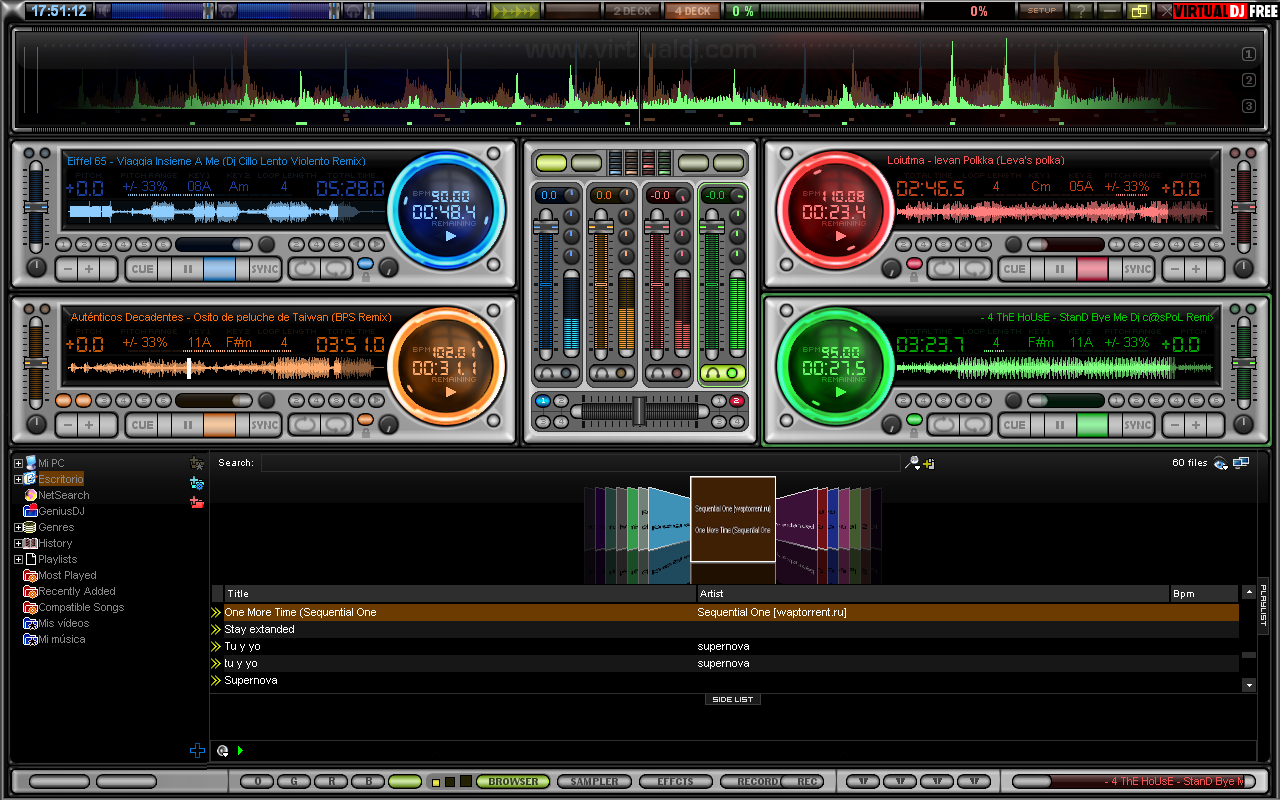1280x800 pixels.
Task: Switch to 4 DECK layout
Action: pos(692,11)
